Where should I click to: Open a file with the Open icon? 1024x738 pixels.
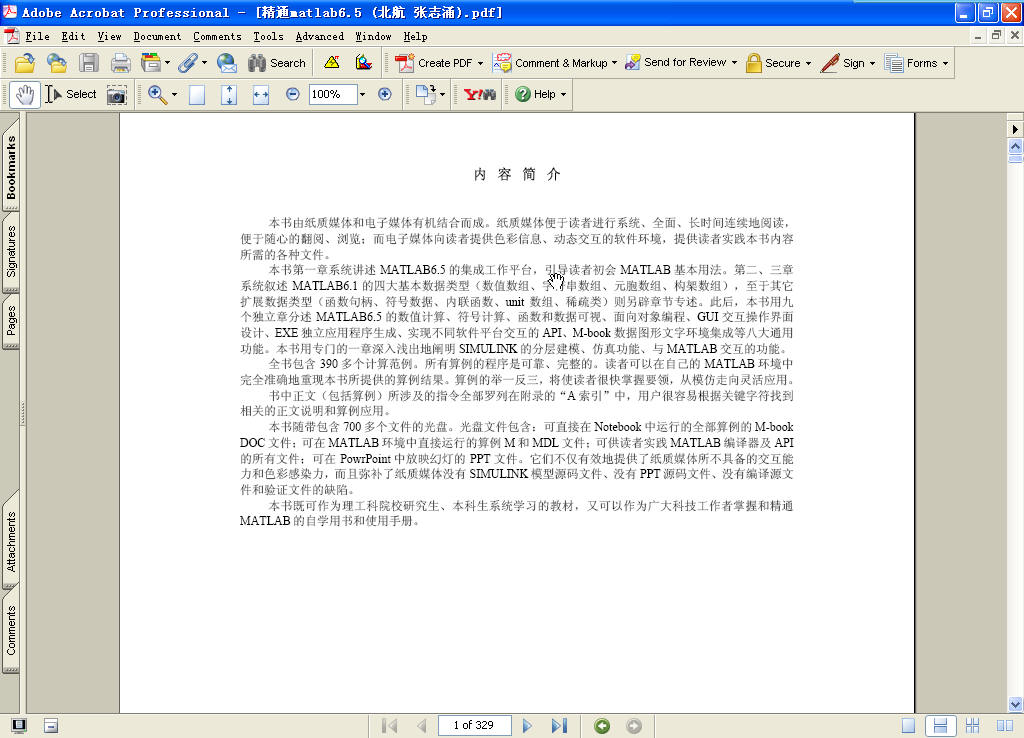(25, 63)
